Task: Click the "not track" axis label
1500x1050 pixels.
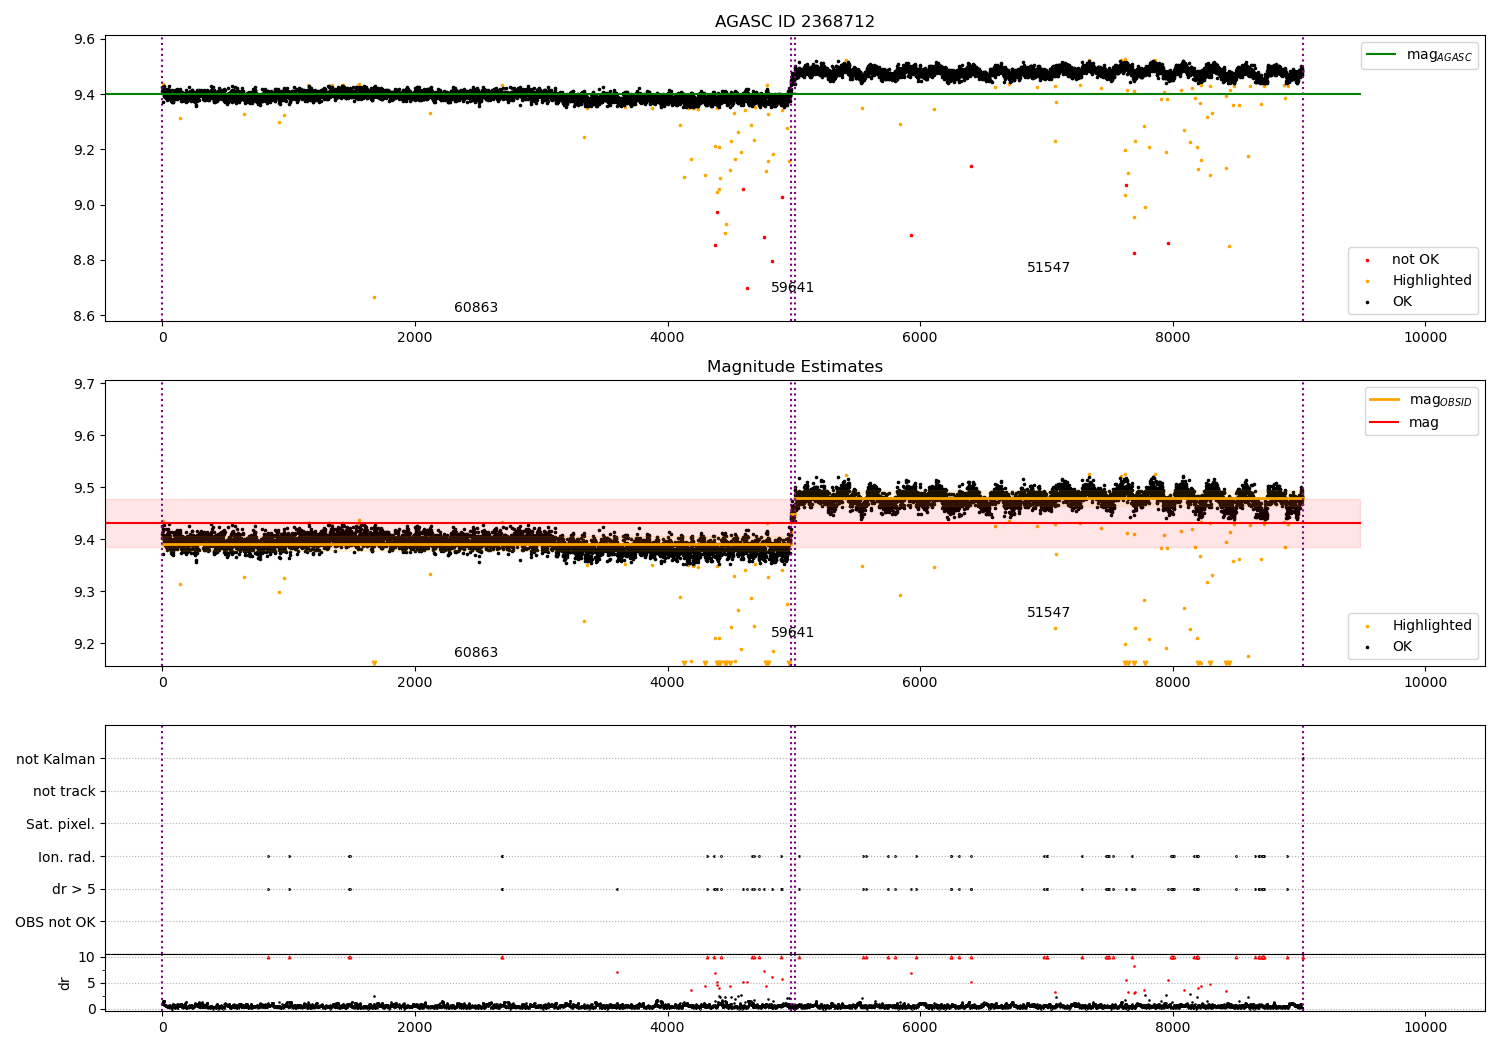Action: pos(64,792)
